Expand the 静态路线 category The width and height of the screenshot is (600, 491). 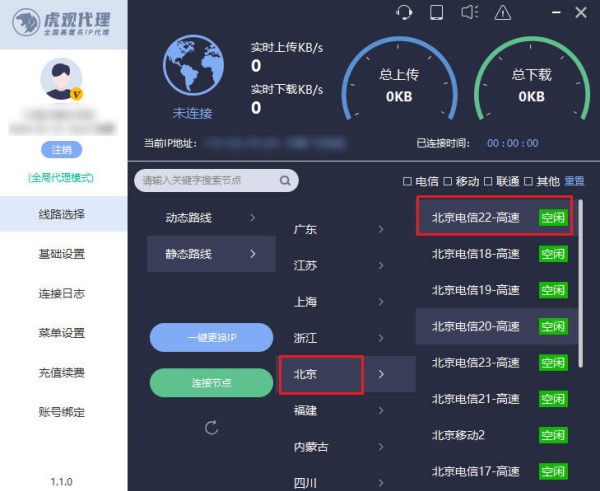[211, 254]
